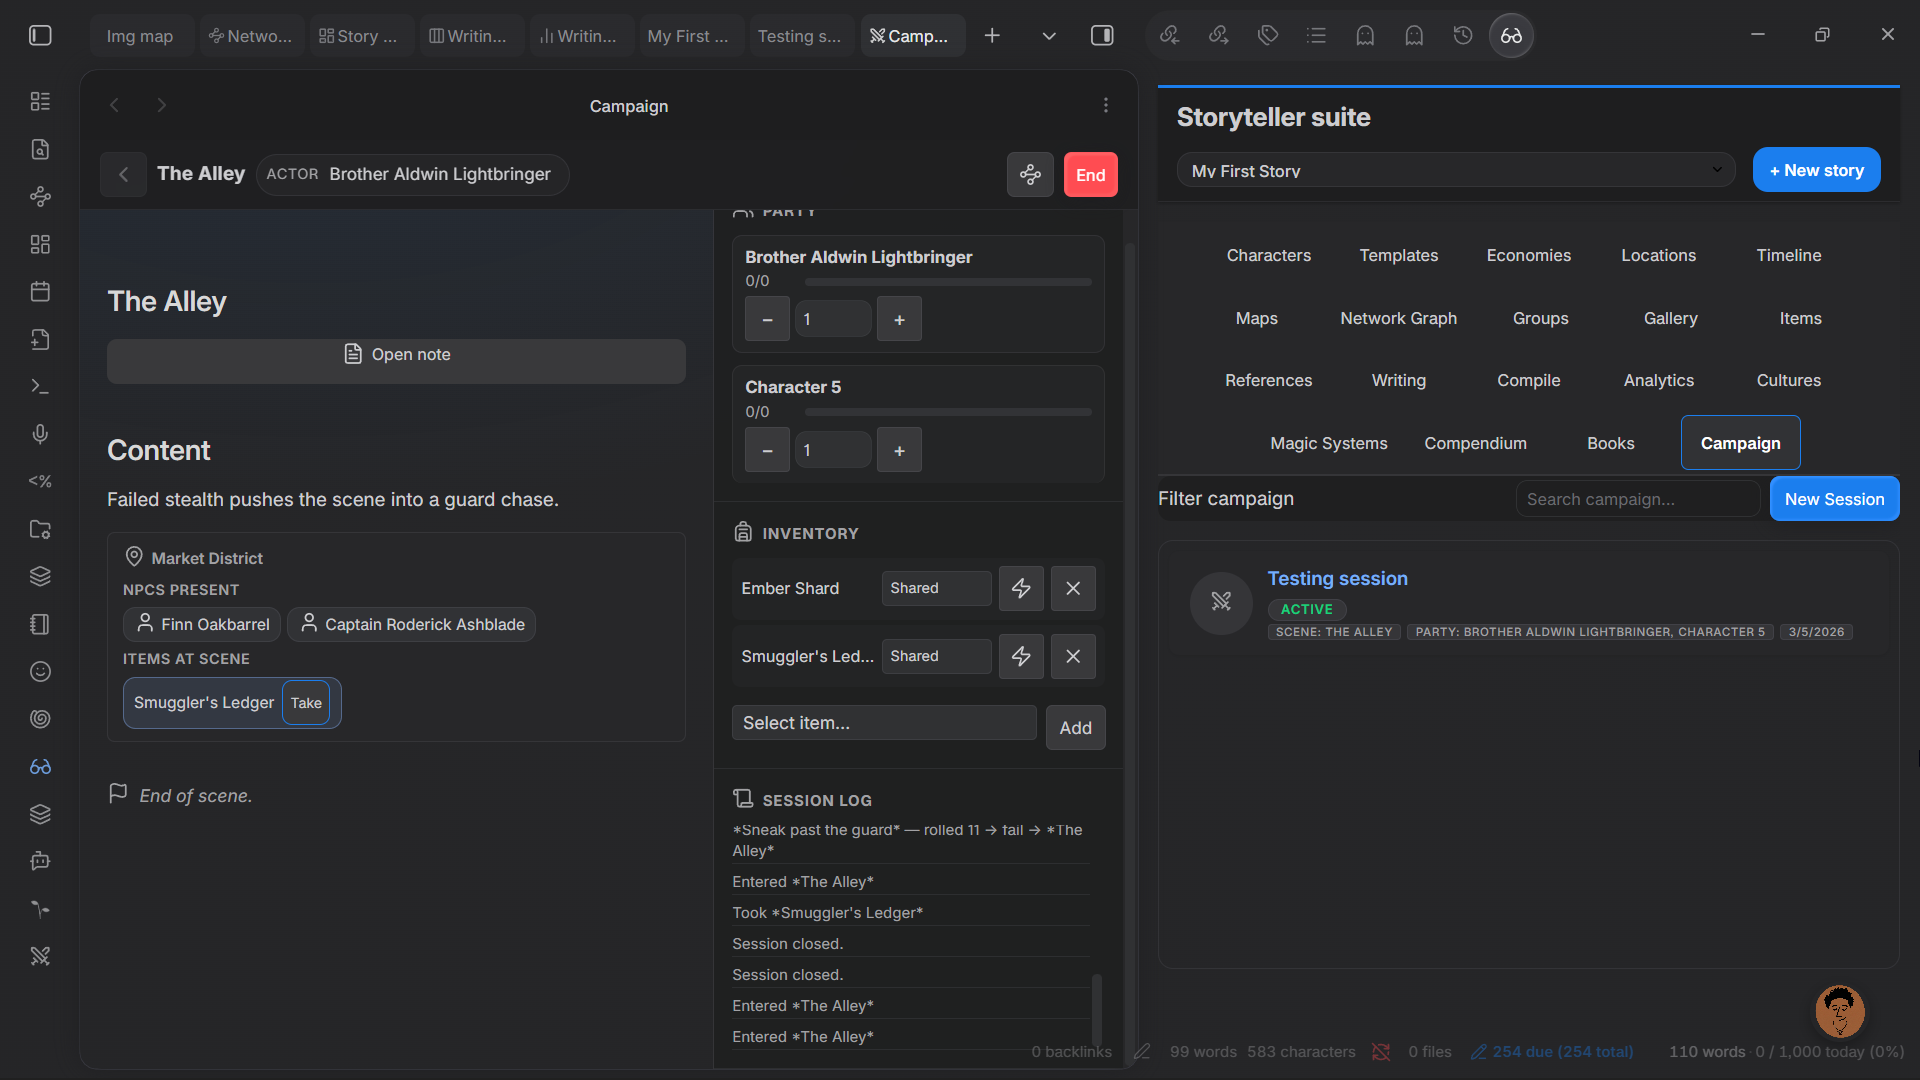Click the terminal prompt icon in left sidebar
This screenshot has height=1080, width=1920.
point(40,386)
